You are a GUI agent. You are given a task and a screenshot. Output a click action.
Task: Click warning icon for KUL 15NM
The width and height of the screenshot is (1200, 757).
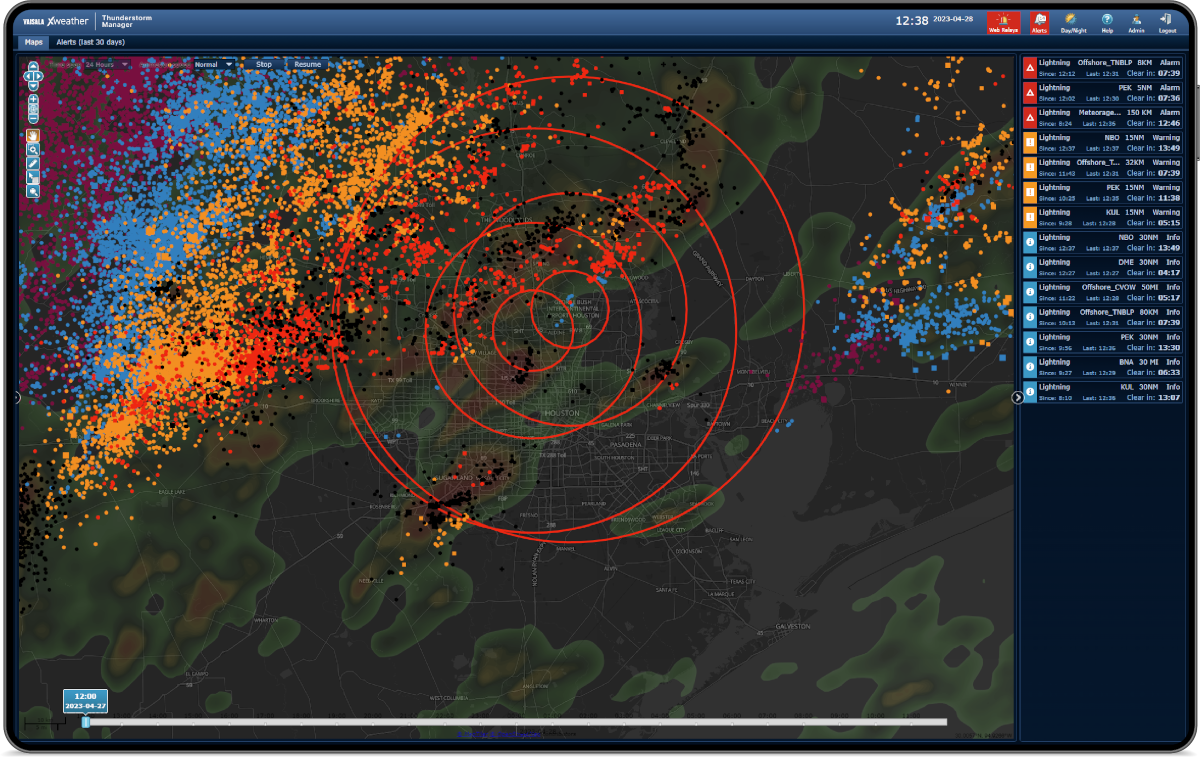pos(1029,218)
